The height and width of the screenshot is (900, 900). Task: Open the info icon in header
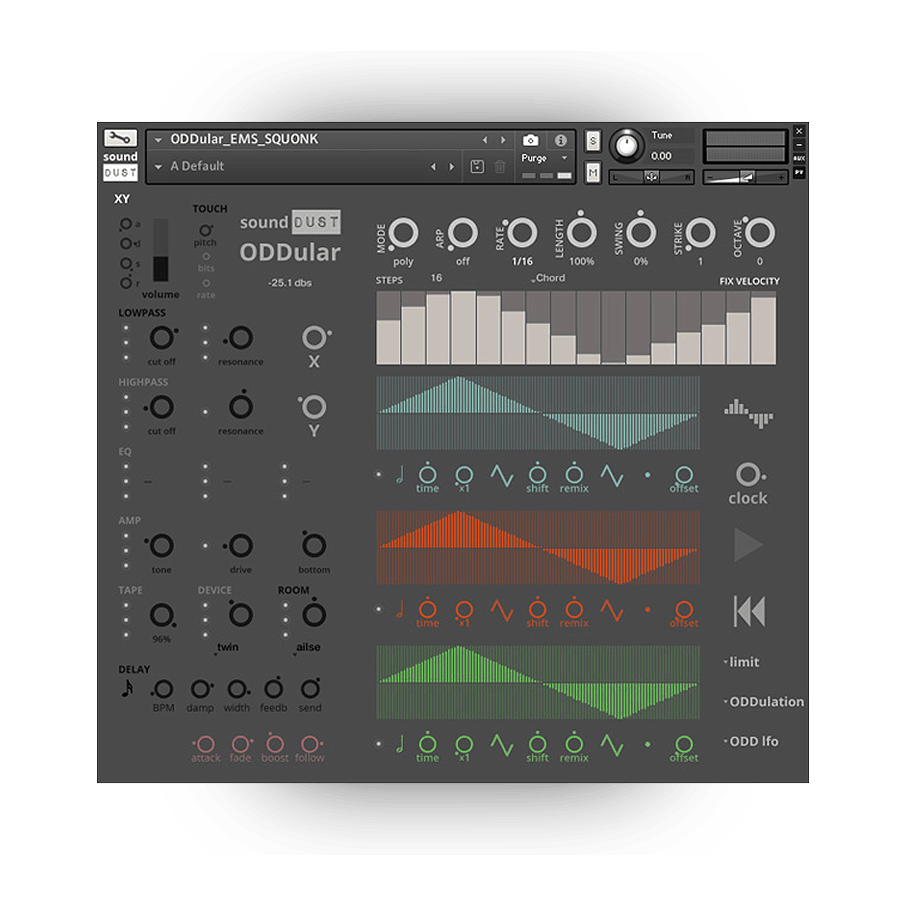point(560,140)
